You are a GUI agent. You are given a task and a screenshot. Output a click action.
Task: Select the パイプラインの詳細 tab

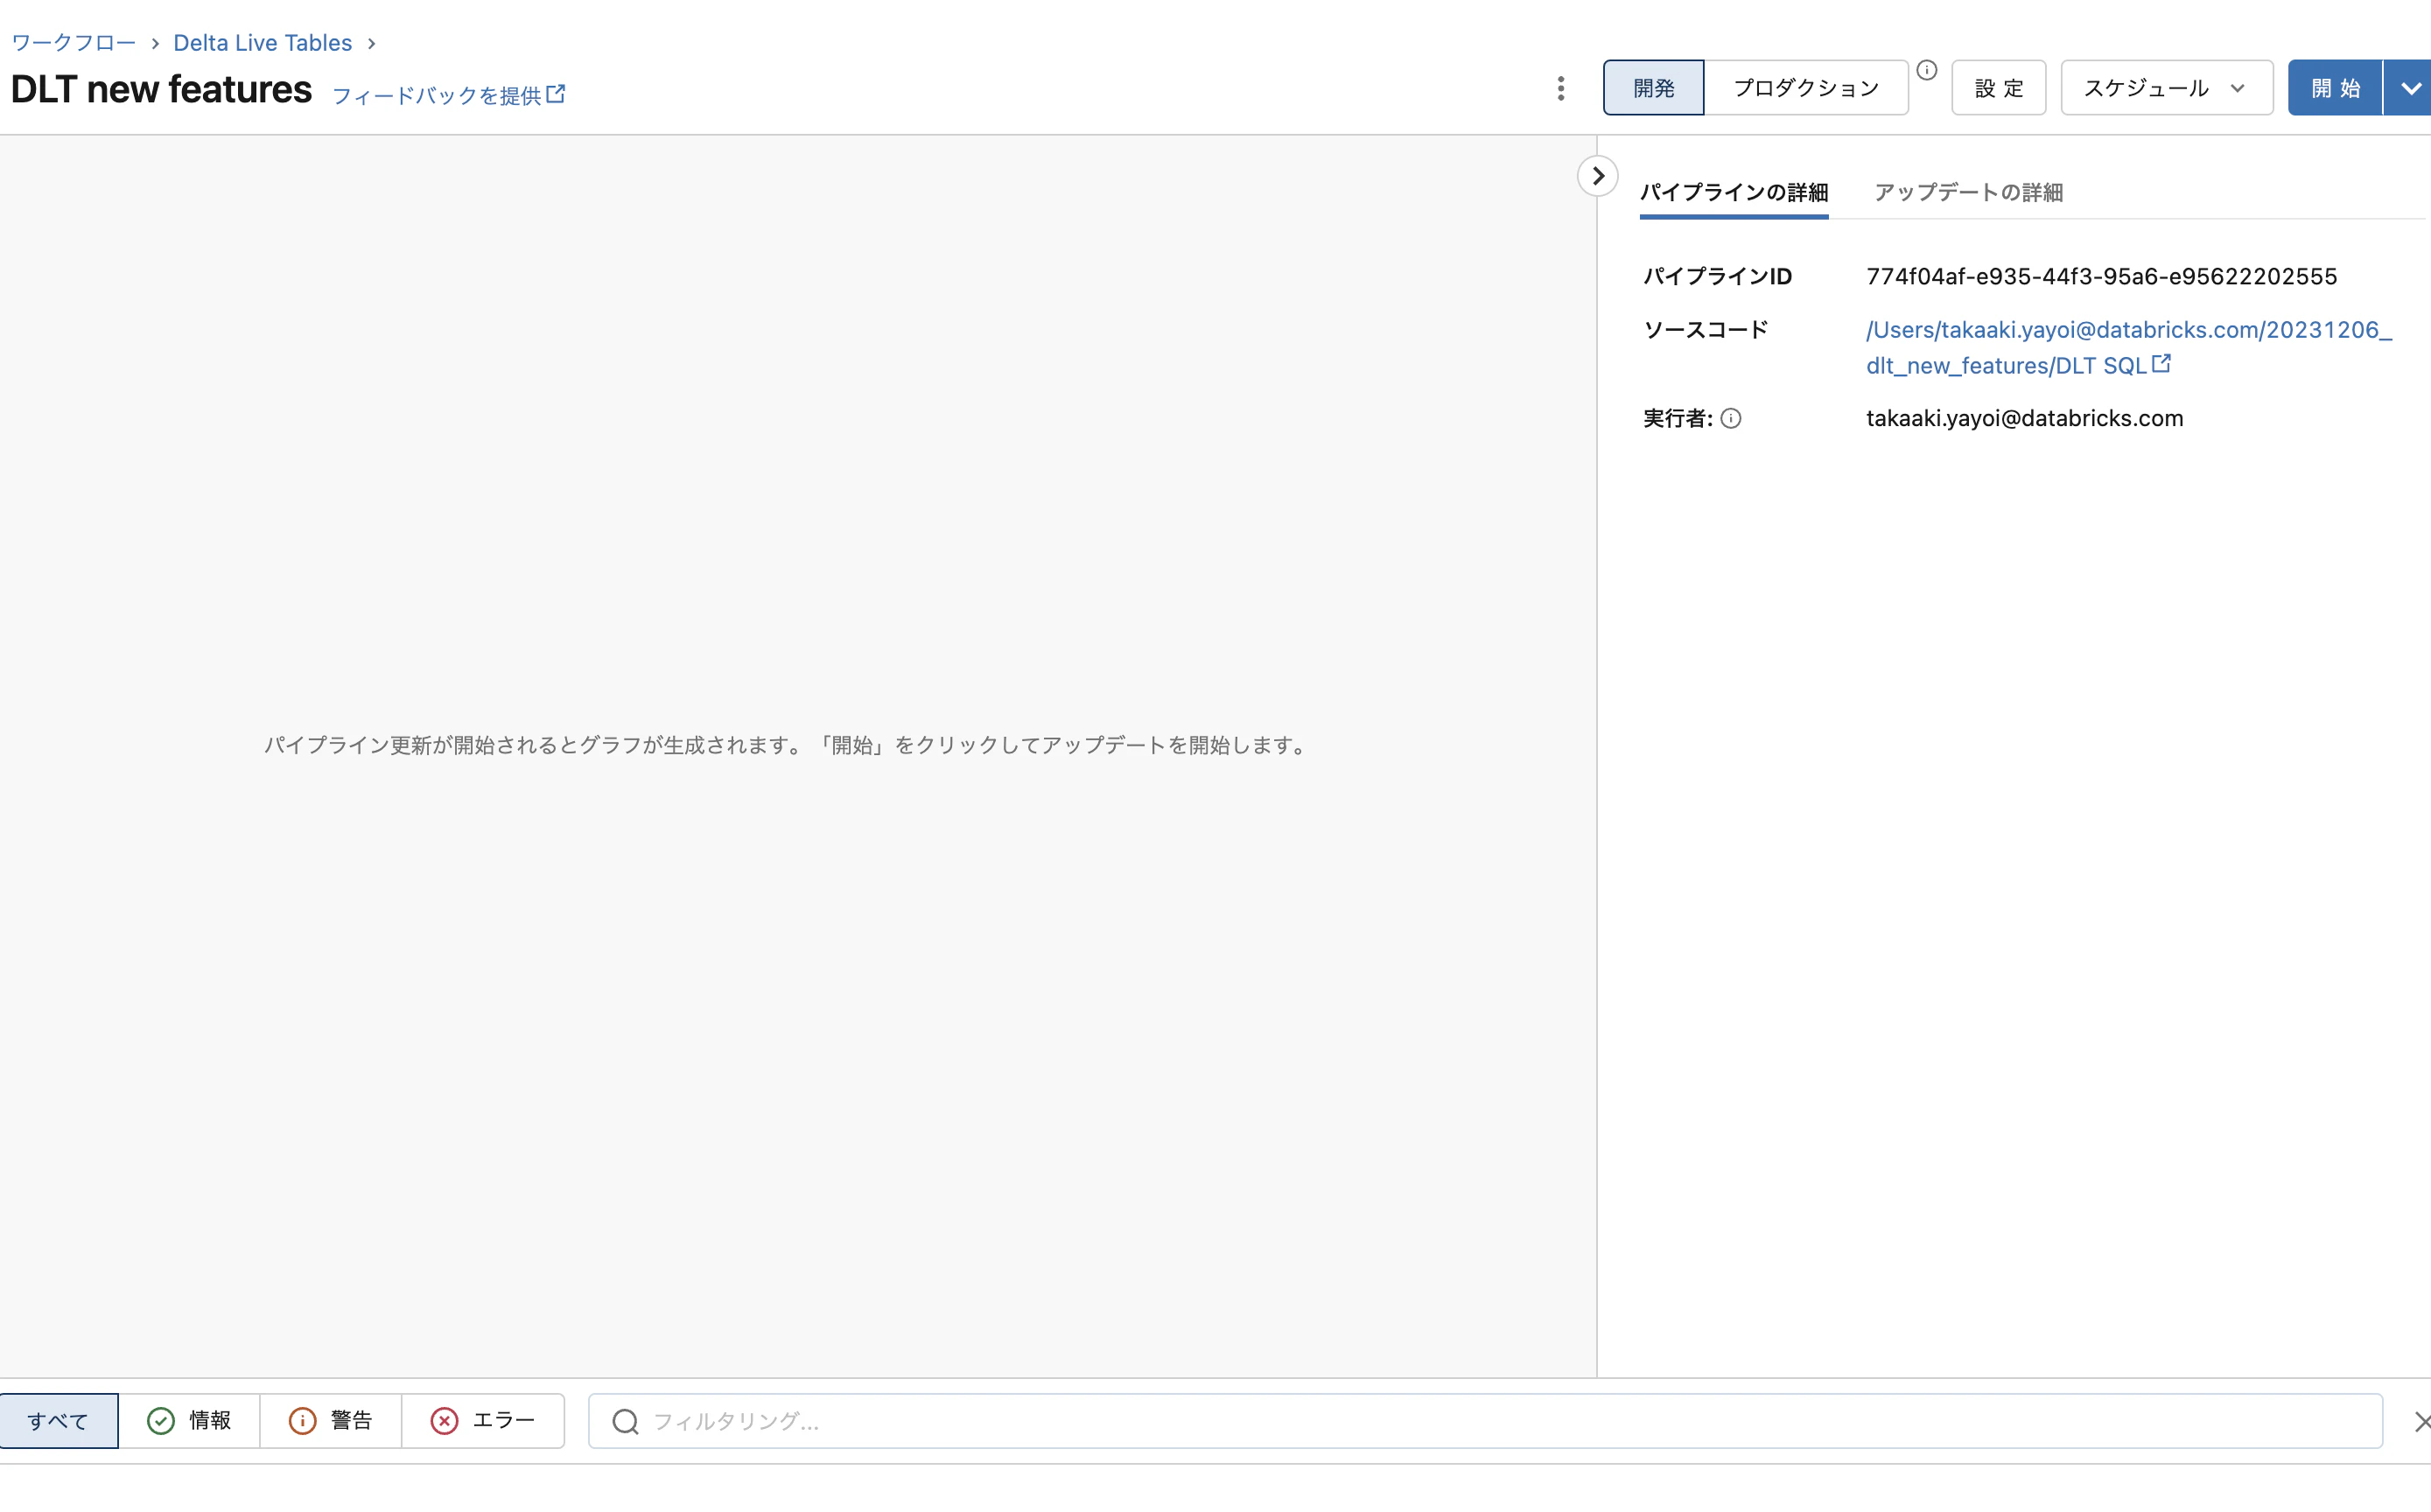click(x=1733, y=192)
